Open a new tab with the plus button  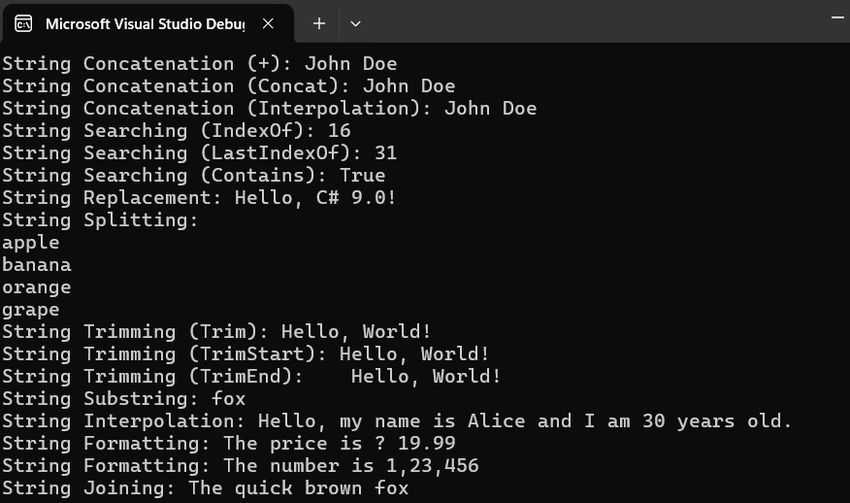[319, 23]
